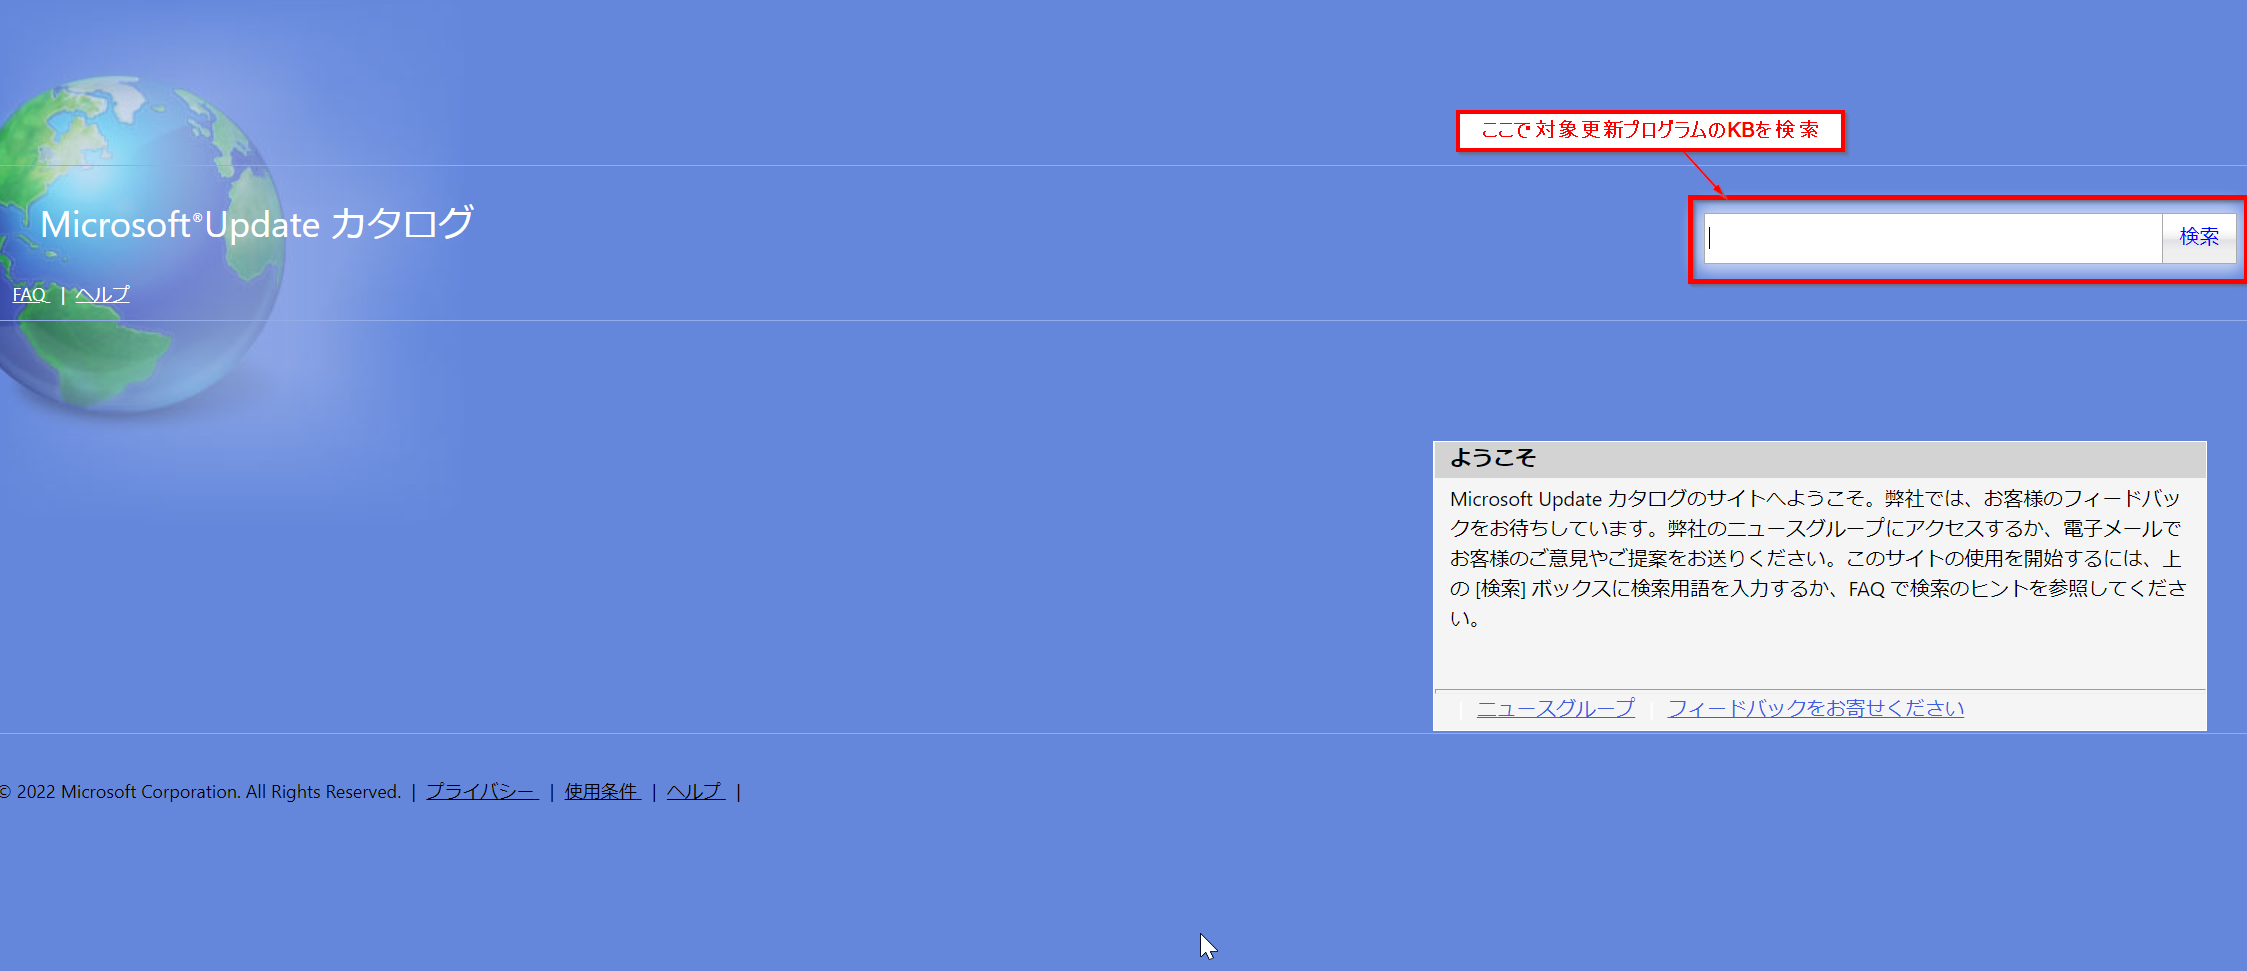Click the 2022 Microsoft Corporation copyright text

click(x=200, y=791)
